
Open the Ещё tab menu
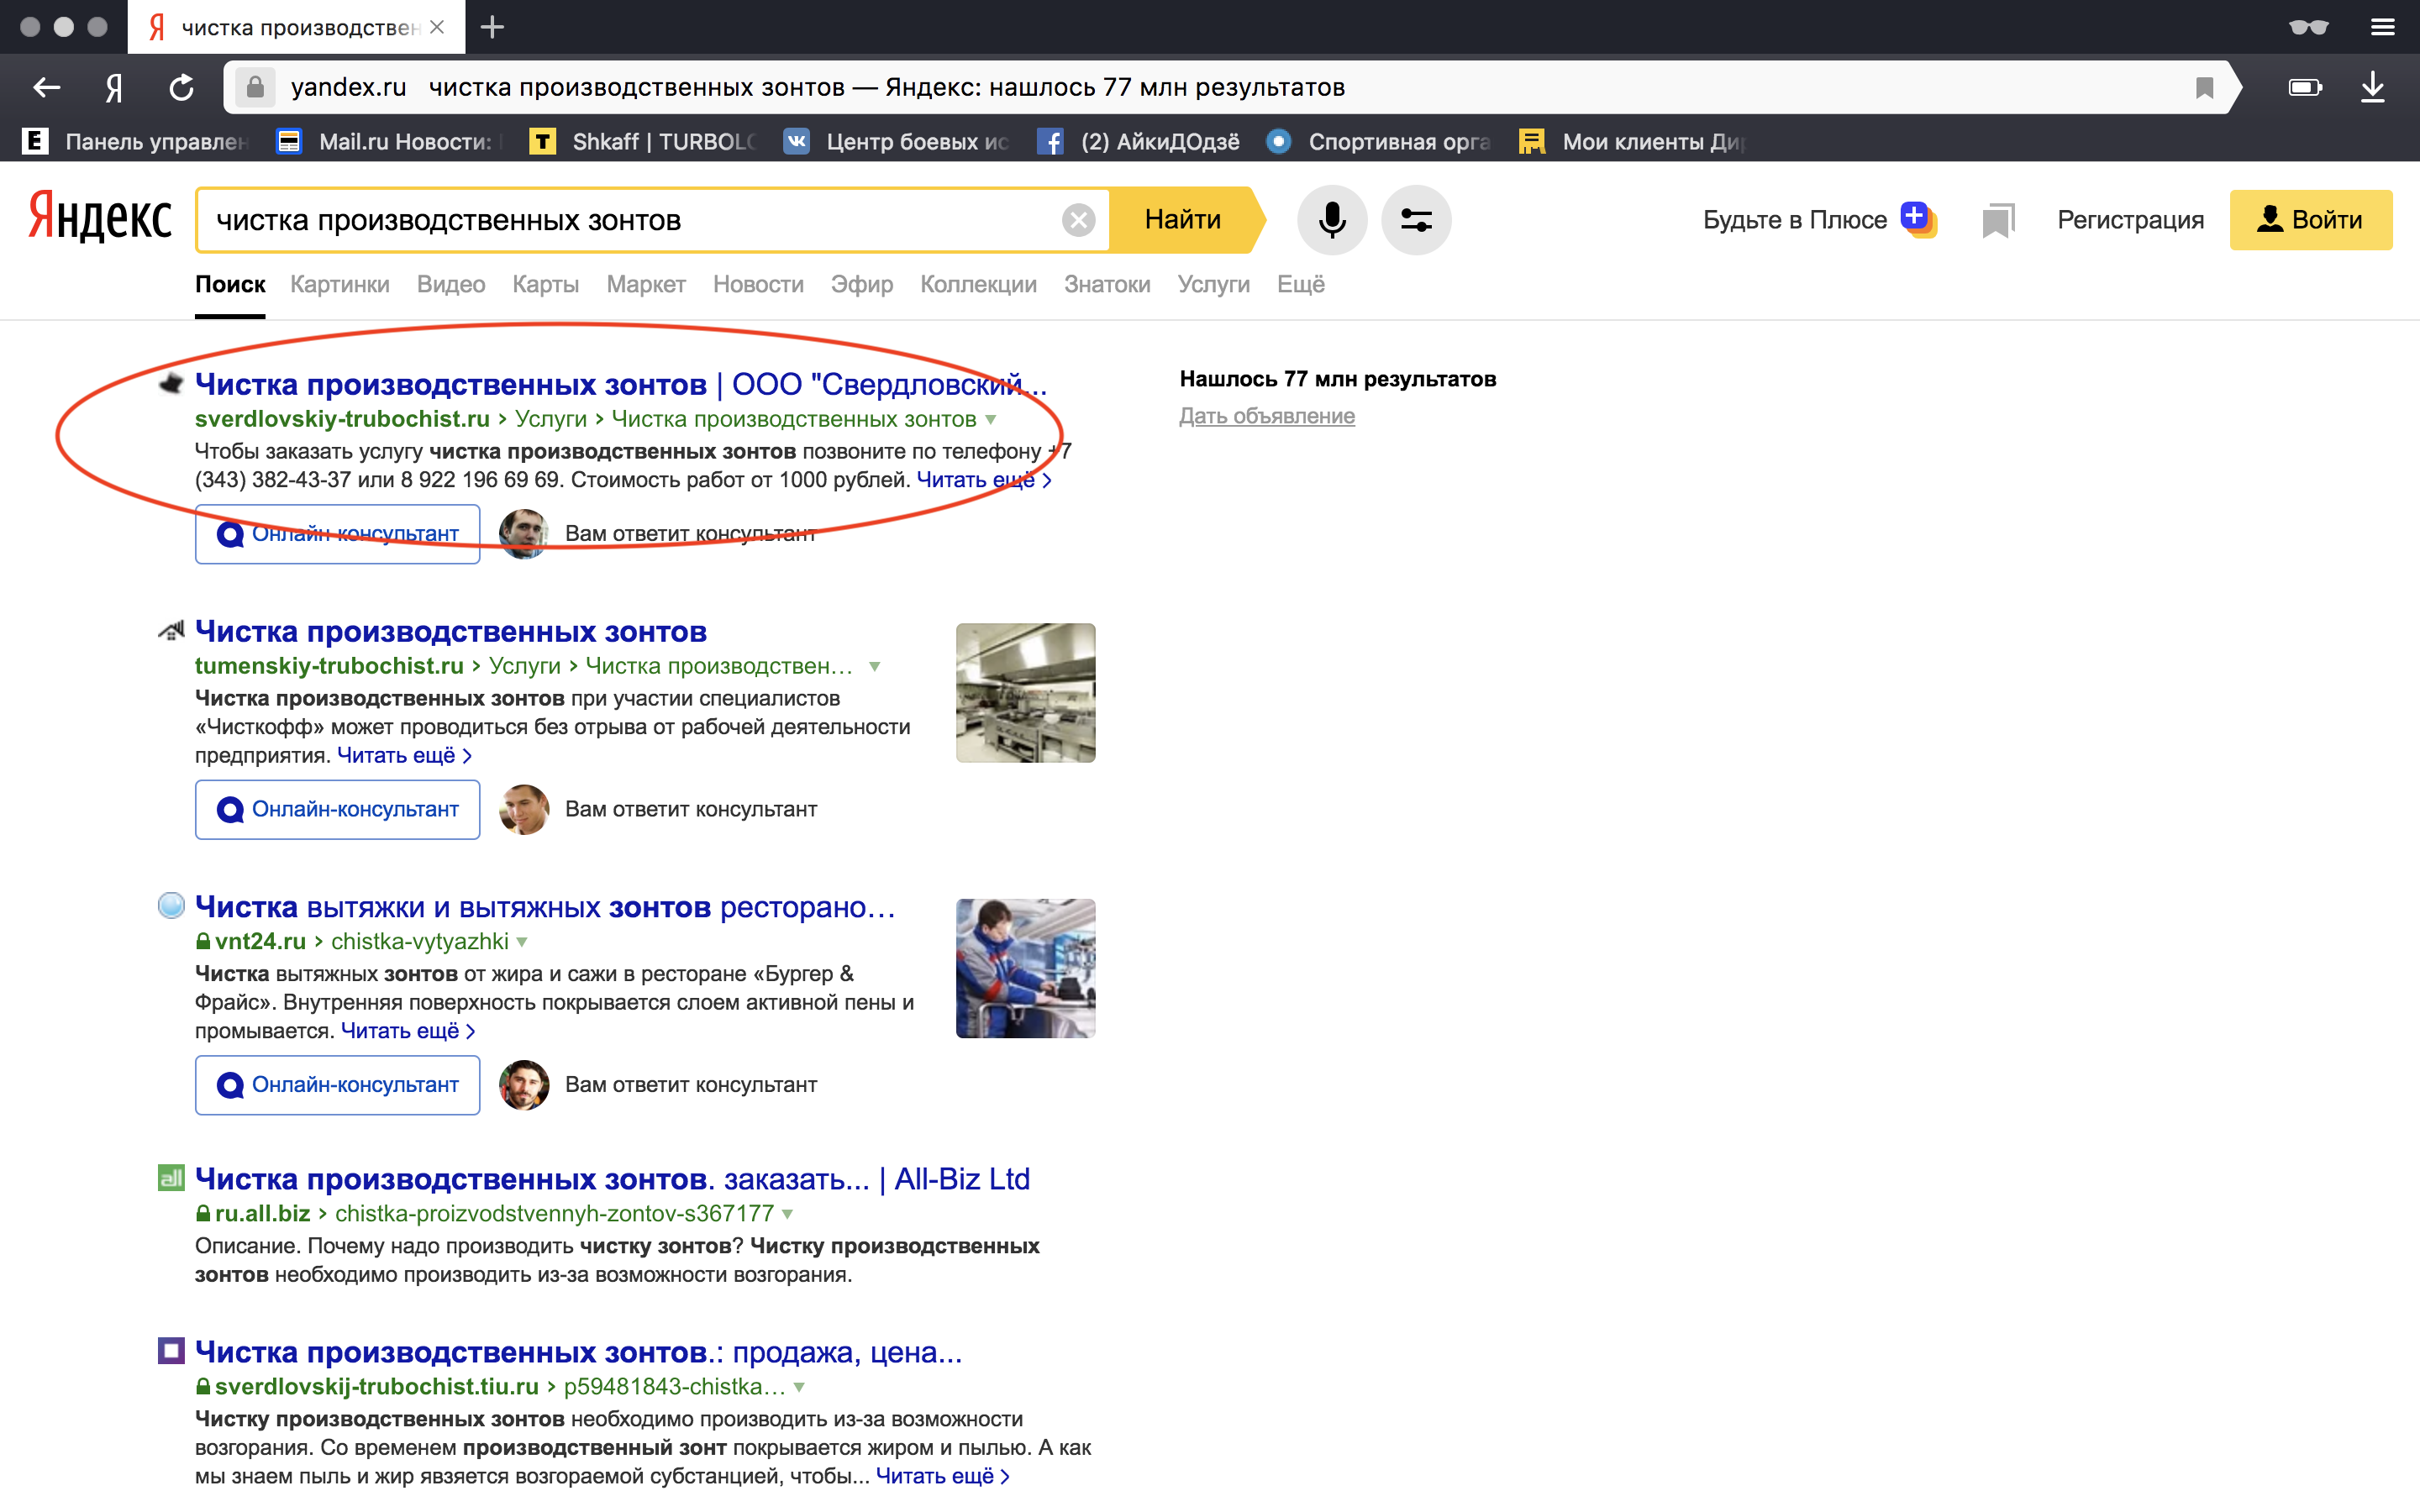click(x=1300, y=285)
